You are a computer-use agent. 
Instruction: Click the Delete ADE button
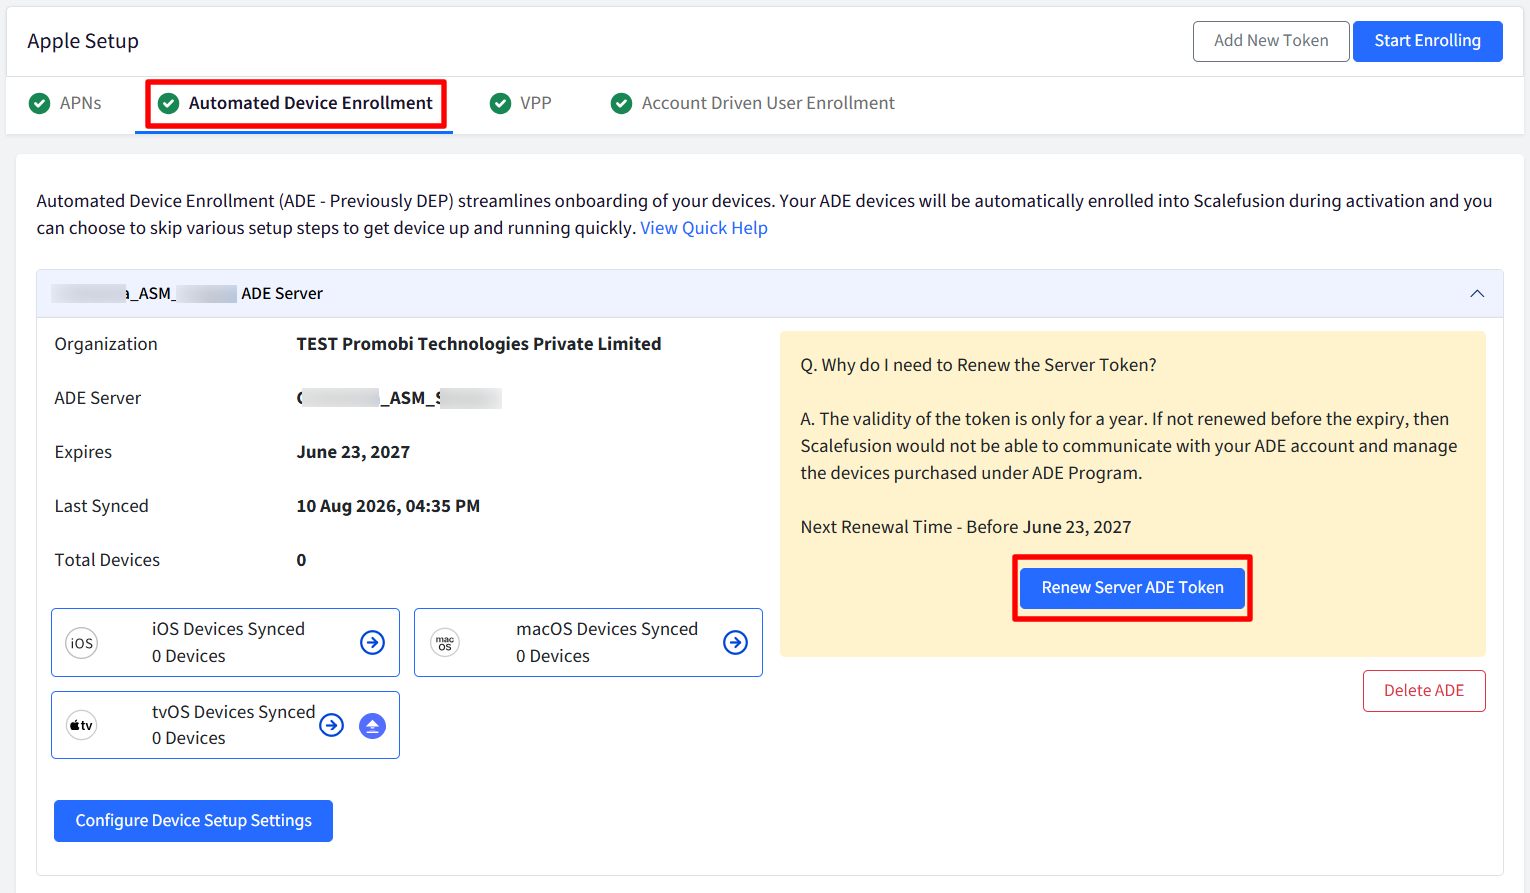pyautogui.click(x=1424, y=691)
